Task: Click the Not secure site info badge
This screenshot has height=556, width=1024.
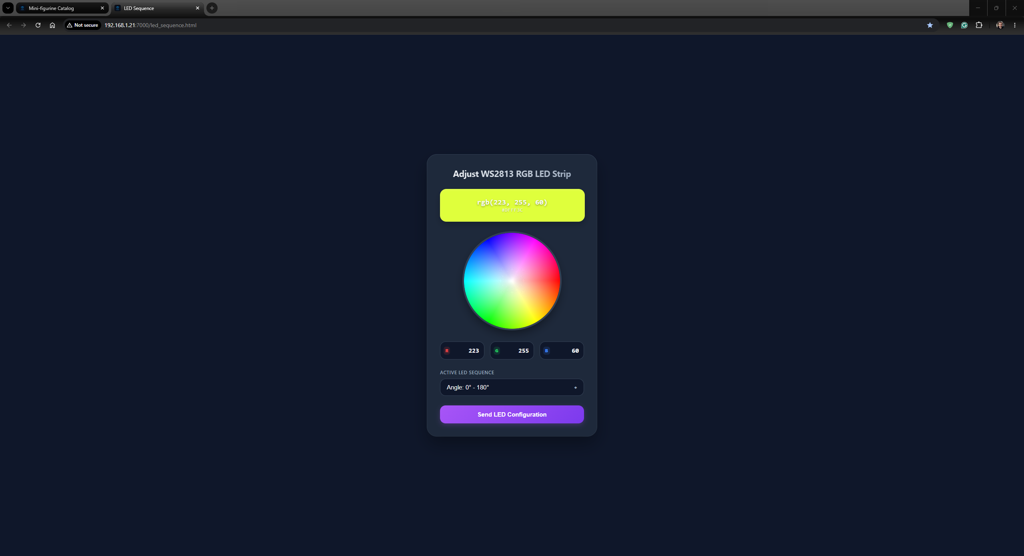Action: pyautogui.click(x=82, y=25)
